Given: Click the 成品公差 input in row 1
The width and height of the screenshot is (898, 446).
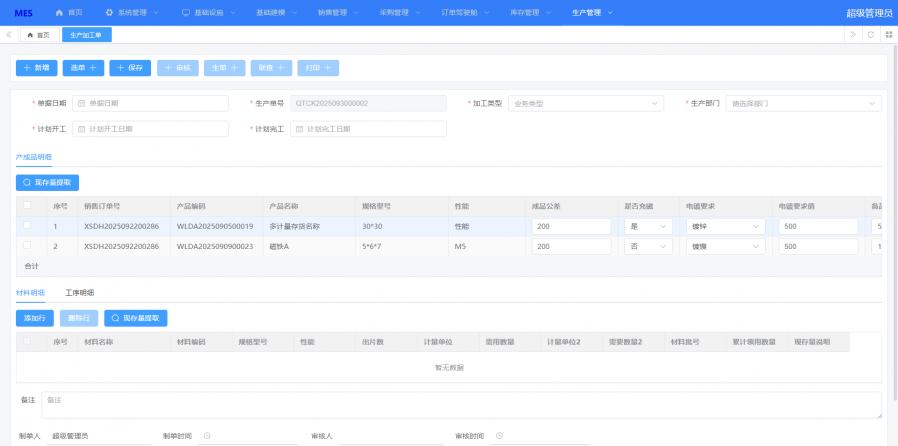Looking at the screenshot, I should (571, 226).
